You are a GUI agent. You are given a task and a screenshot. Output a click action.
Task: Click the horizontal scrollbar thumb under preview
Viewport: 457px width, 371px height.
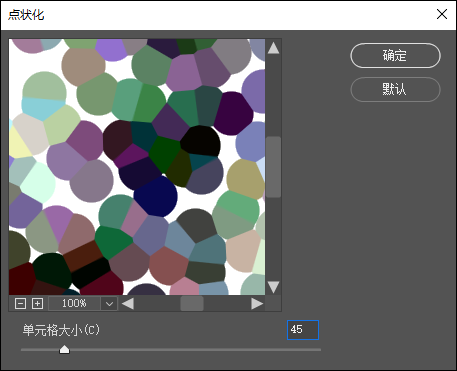click(x=192, y=304)
